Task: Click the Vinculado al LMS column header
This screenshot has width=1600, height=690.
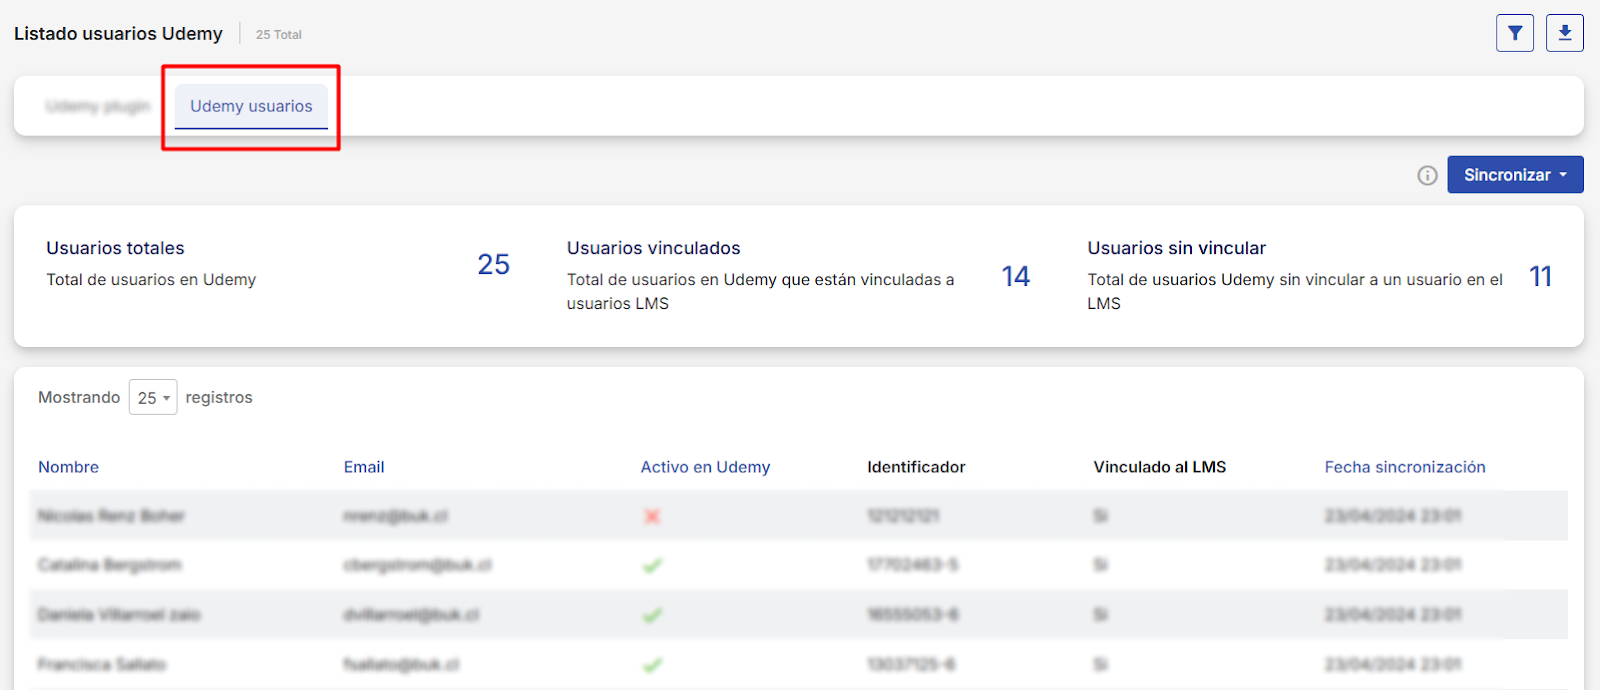Action: [1159, 467]
